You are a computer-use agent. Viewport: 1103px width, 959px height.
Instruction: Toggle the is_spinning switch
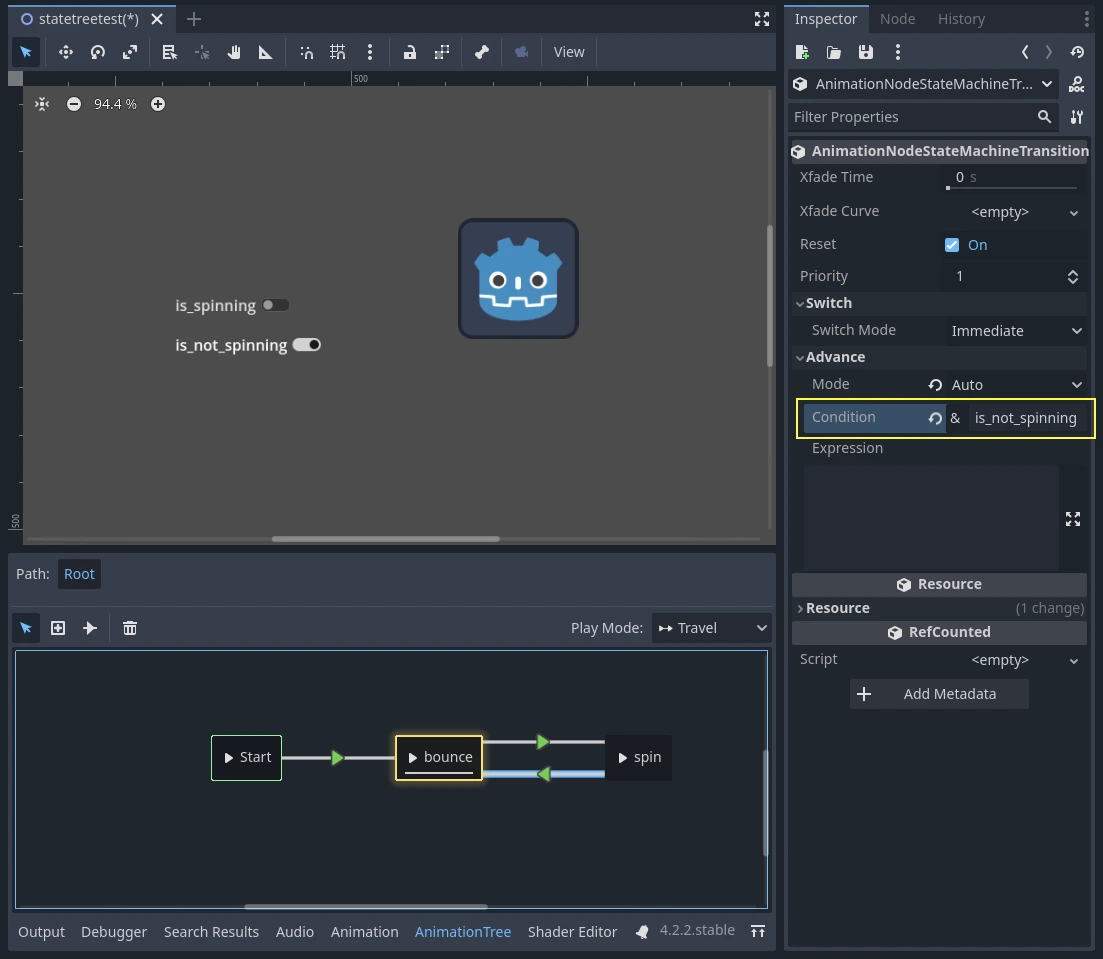point(275,305)
